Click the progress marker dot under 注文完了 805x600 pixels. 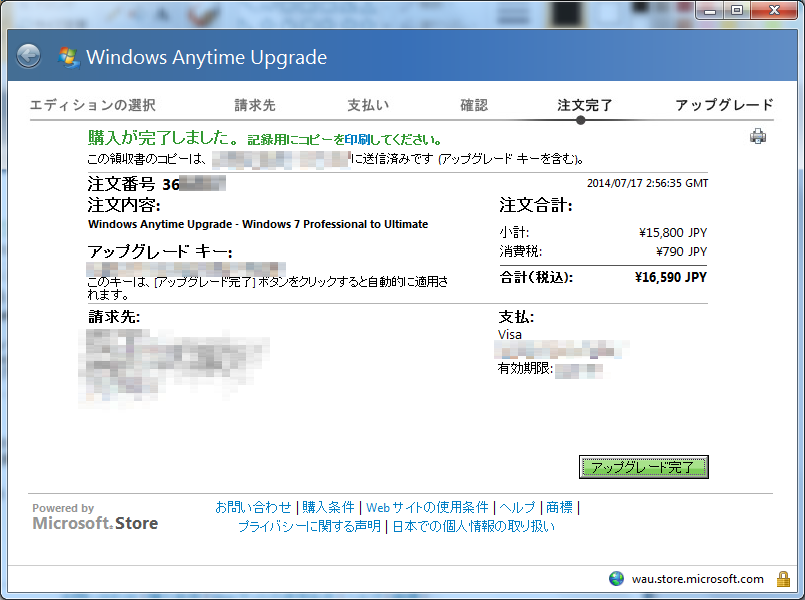click(581, 120)
